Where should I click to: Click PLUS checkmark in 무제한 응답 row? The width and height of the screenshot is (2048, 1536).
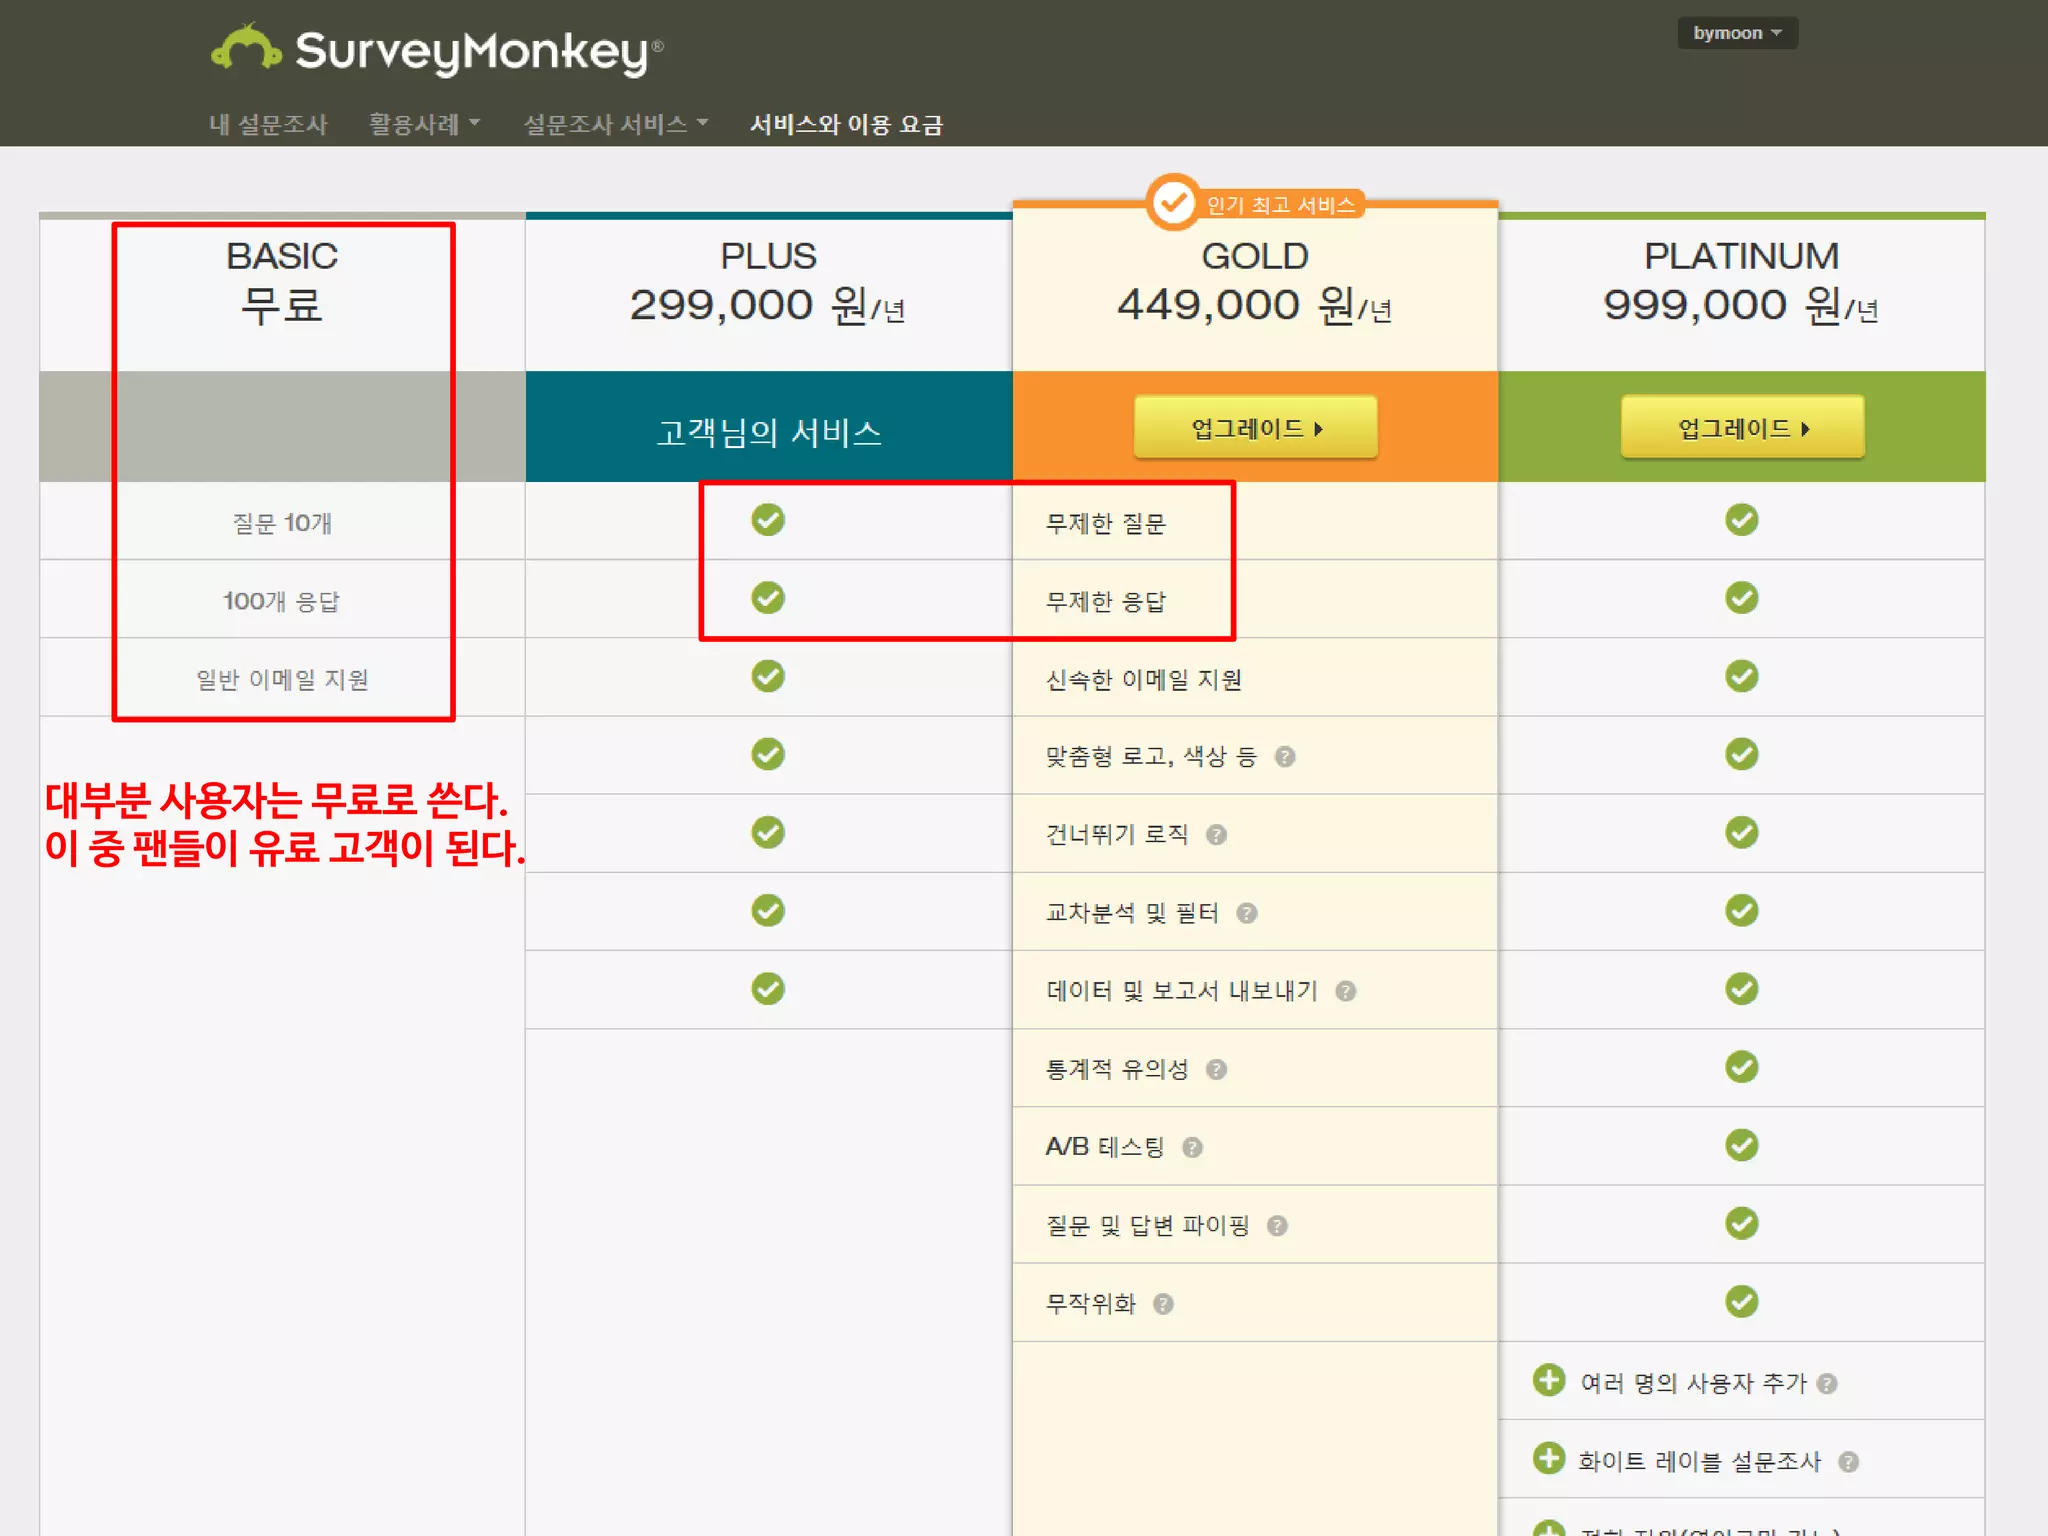pos(768,598)
